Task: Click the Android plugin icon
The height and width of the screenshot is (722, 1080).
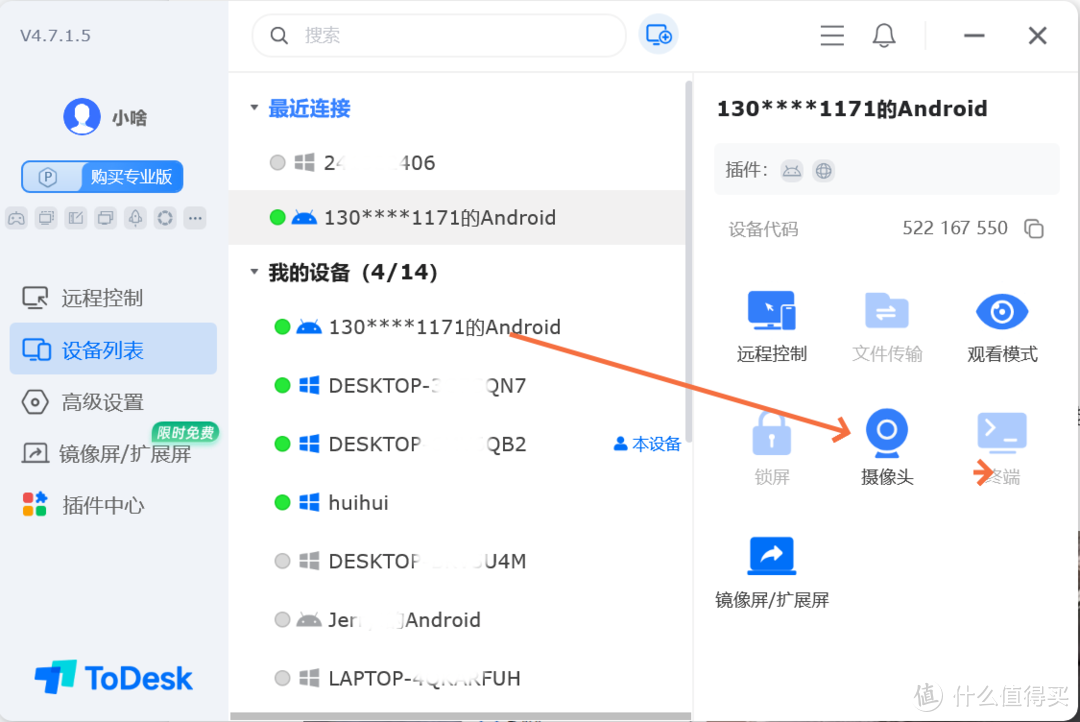Action: pos(791,170)
